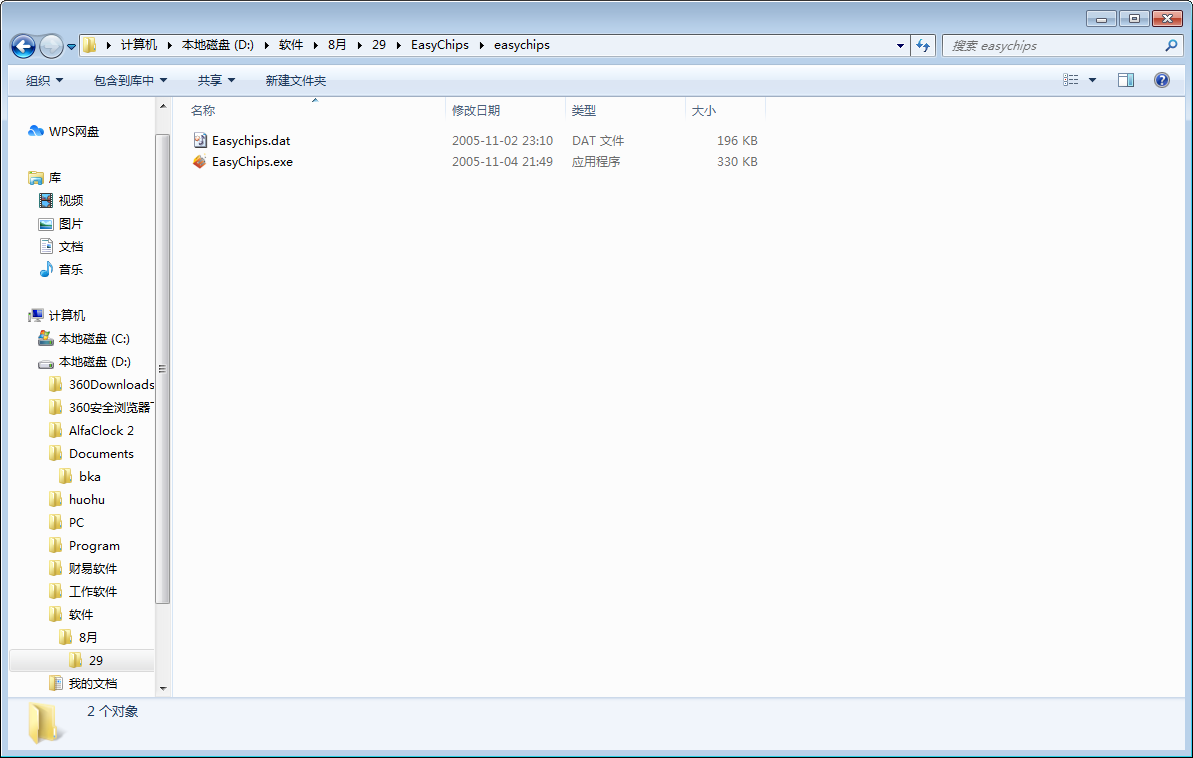Expand the 共享 dropdown menu

coord(216,80)
